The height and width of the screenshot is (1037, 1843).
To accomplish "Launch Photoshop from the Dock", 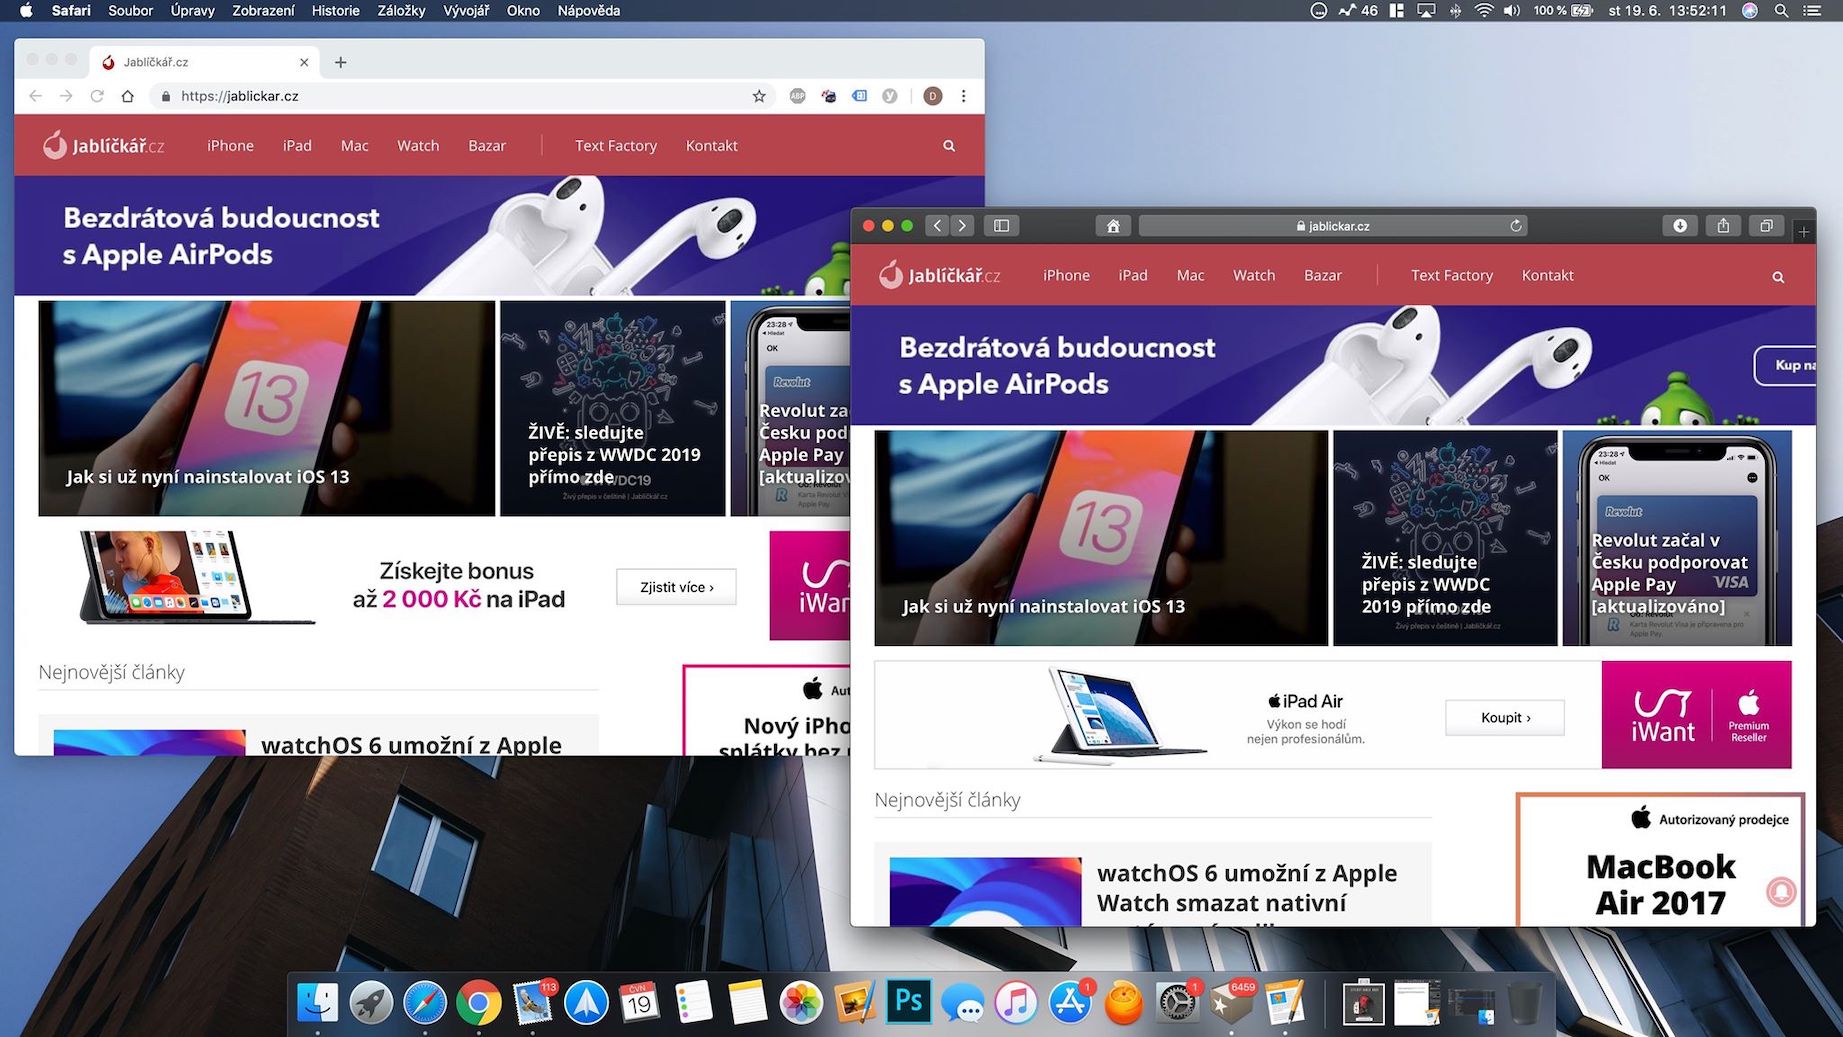I will point(908,1002).
